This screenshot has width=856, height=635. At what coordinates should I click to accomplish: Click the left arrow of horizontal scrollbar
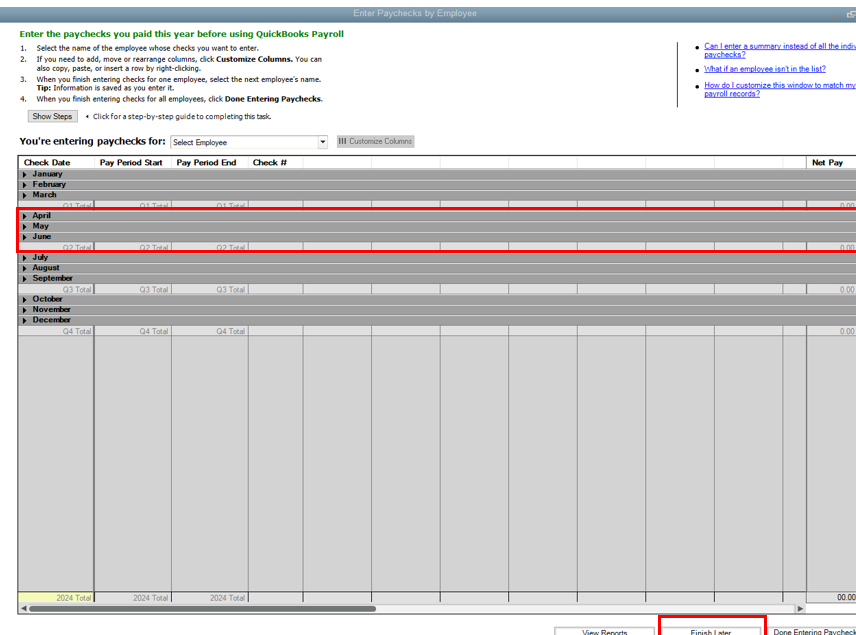point(23,608)
